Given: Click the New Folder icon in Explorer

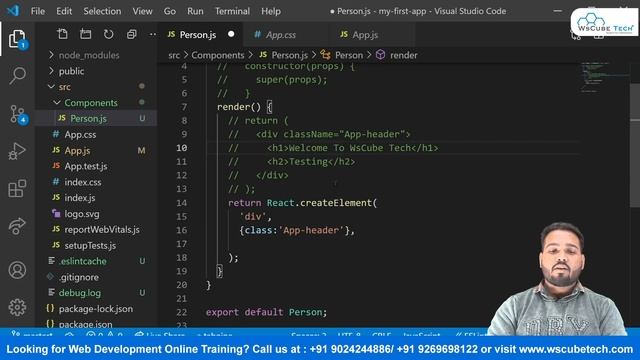Looking at the screenshot, I should tap(85, 34).
